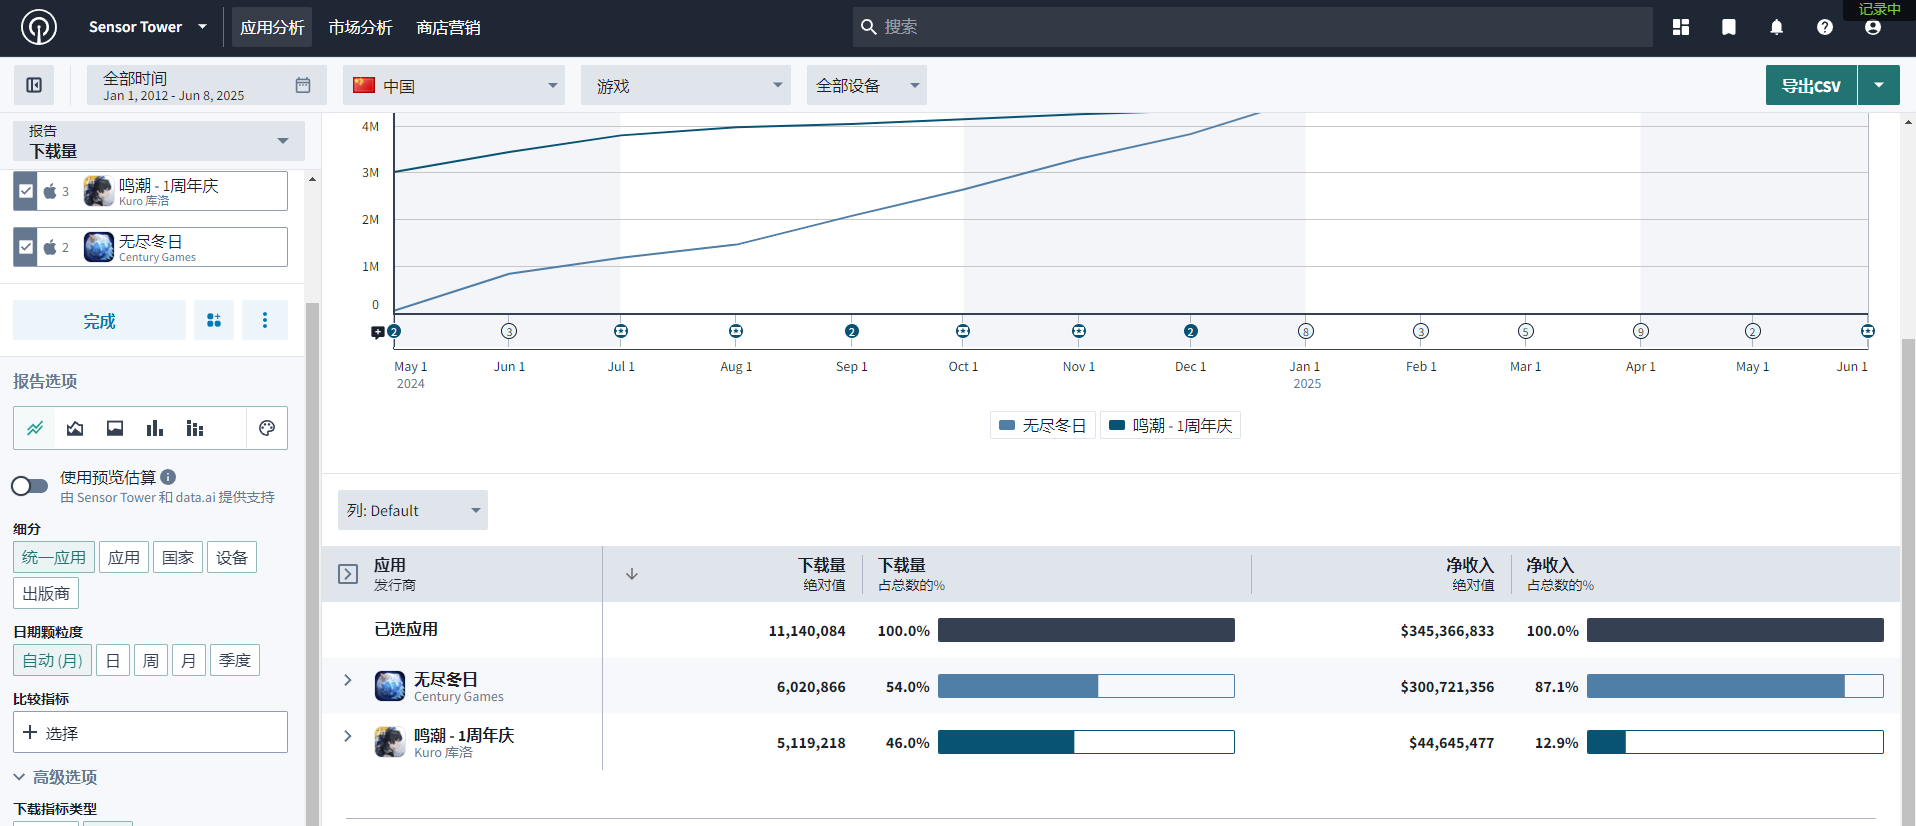This screenshot has height=826, width=1916.
Task: Set date granularity to 周
Action: [x=151, y=660]
